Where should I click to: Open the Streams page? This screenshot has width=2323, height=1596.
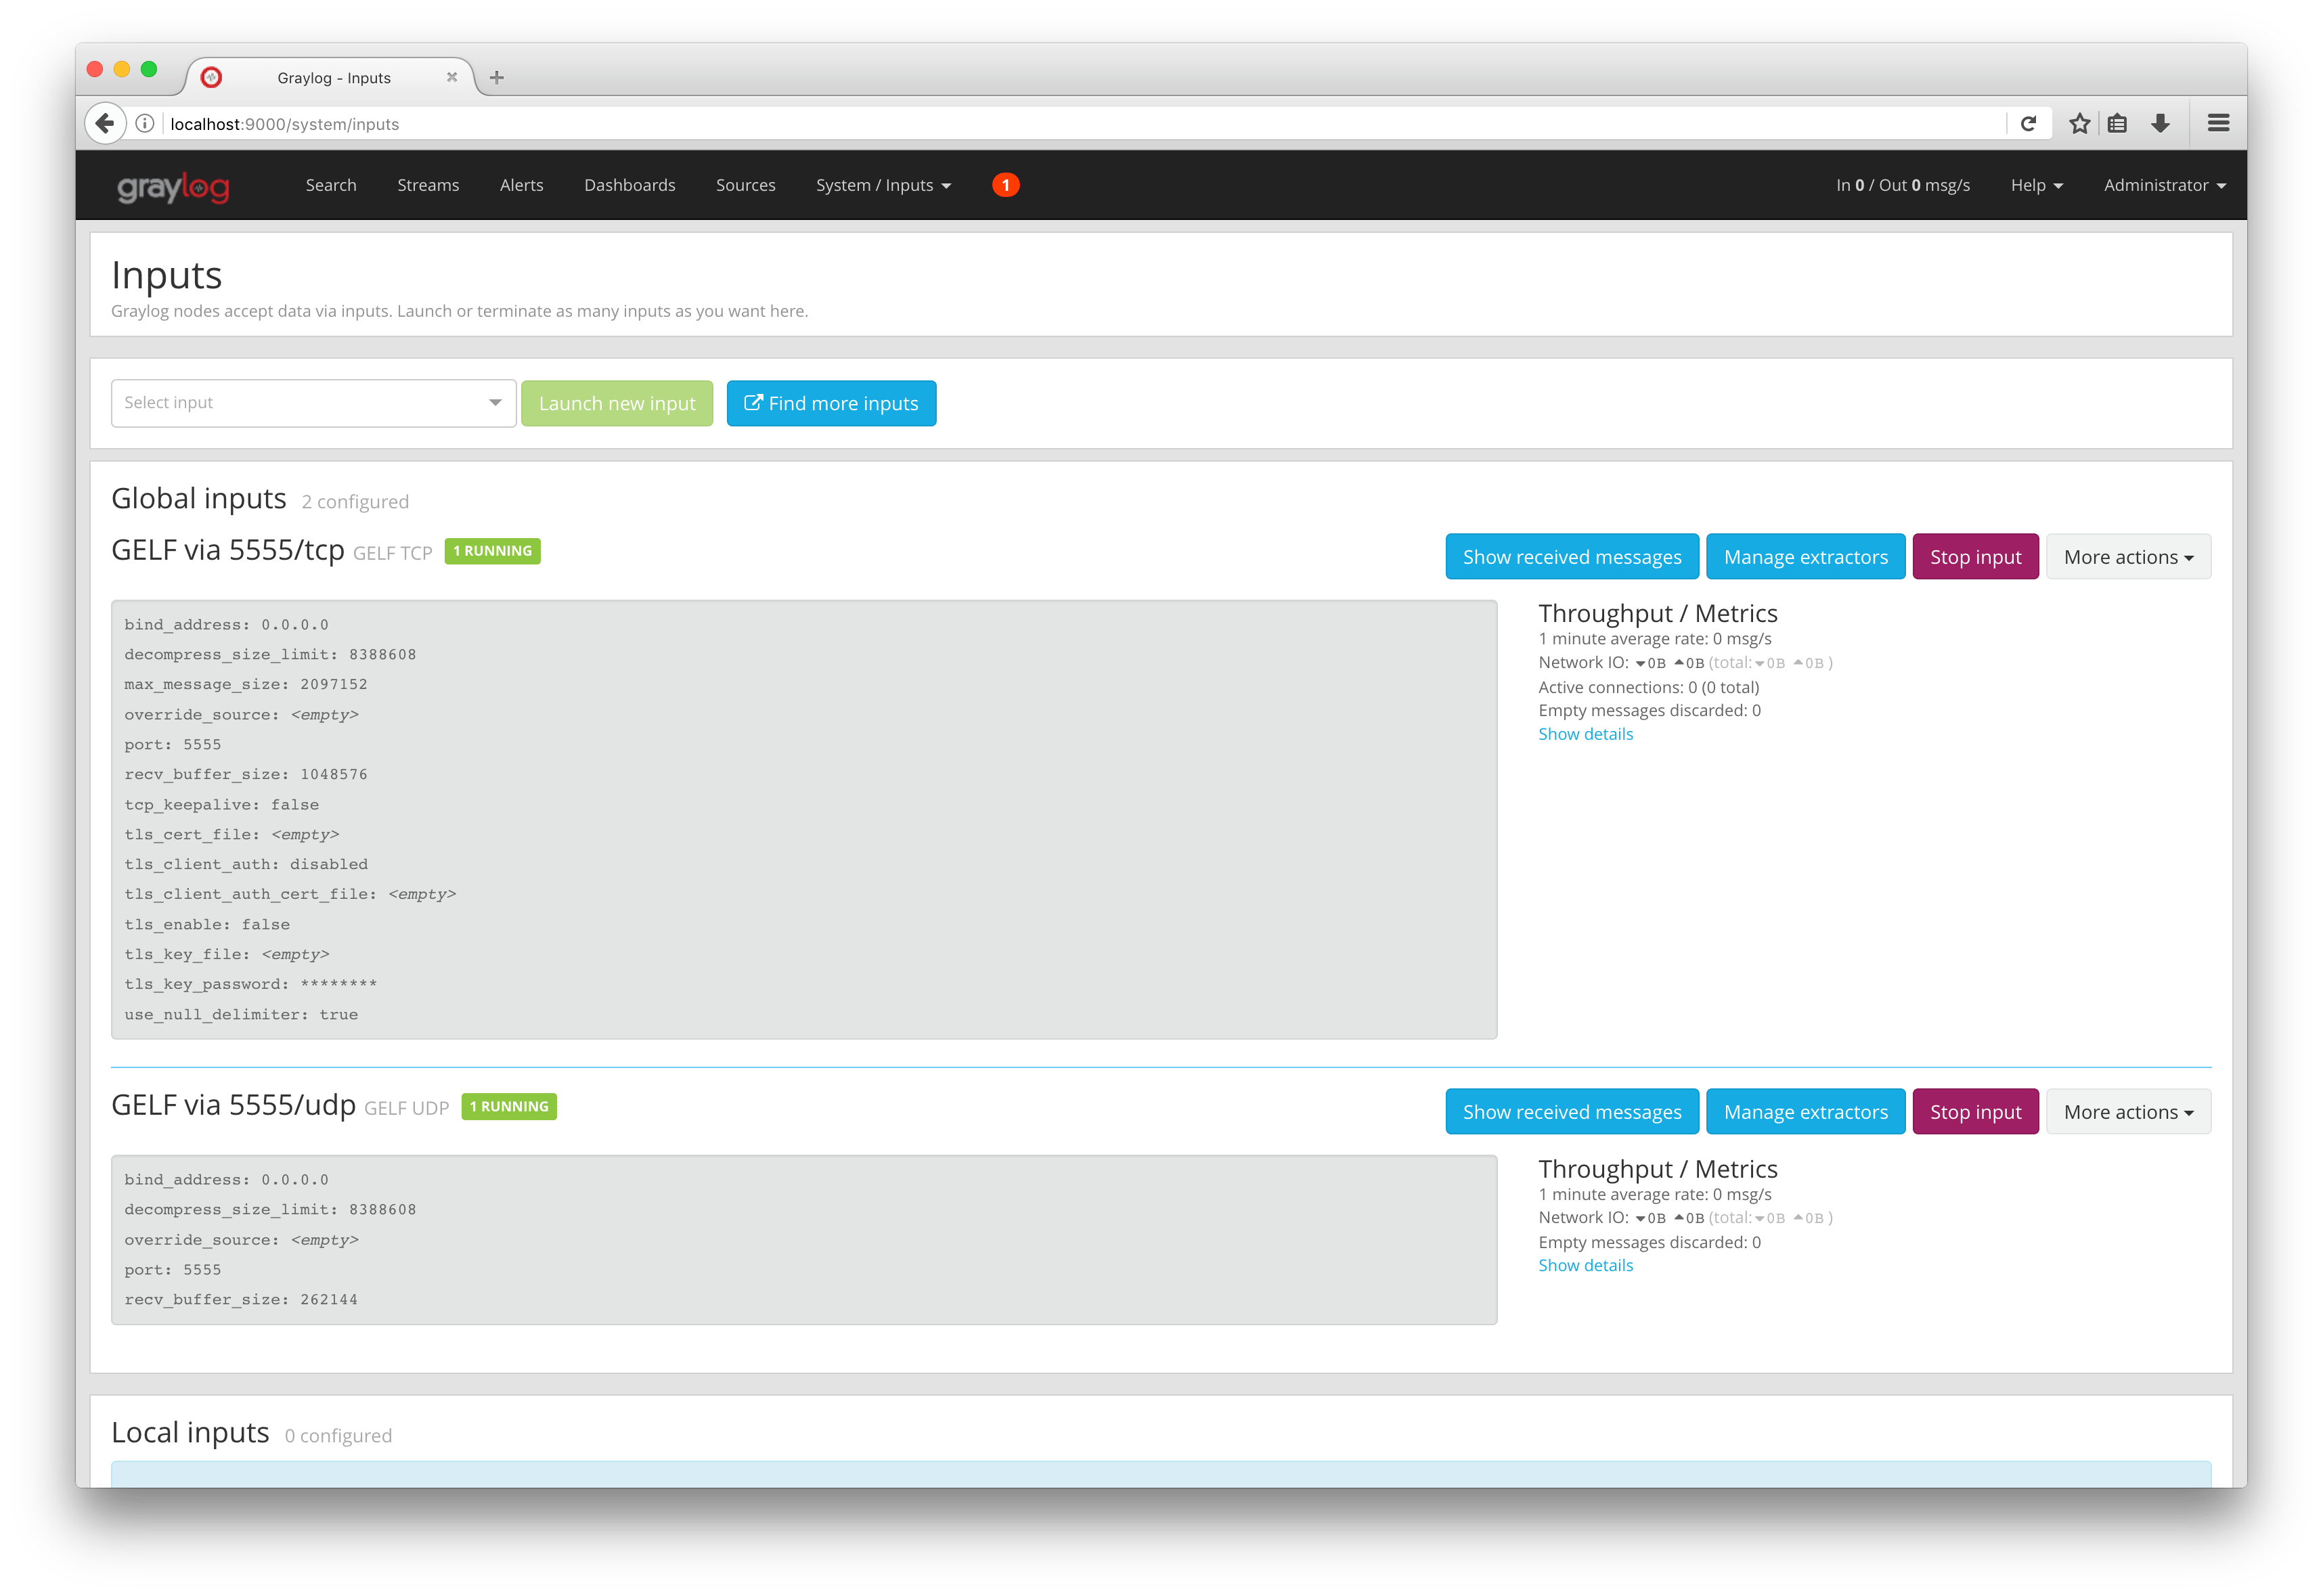[x=428, y=185]
